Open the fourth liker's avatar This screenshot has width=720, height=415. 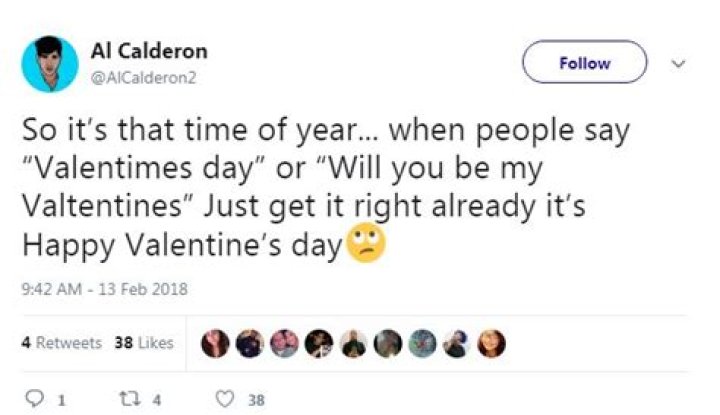319,343
